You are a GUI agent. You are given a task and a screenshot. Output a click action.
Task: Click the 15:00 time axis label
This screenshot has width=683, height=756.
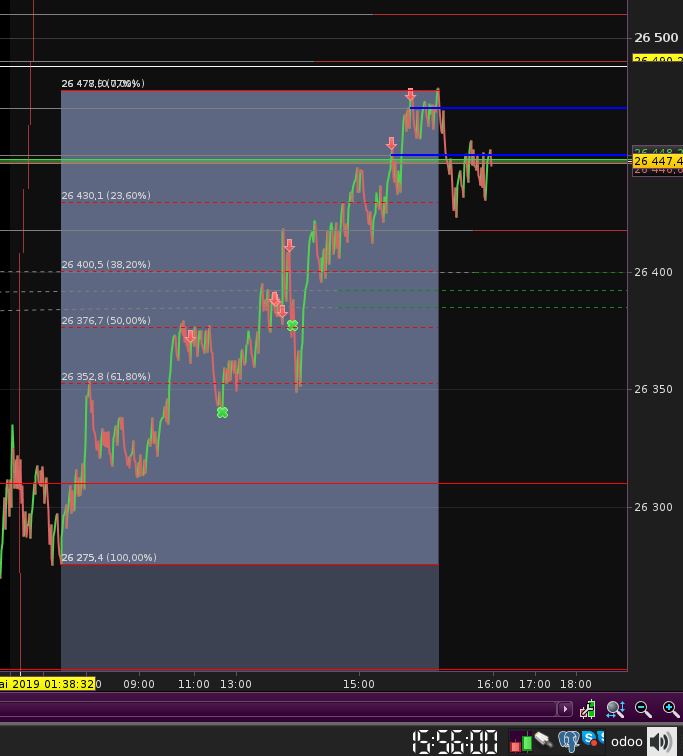359,684
